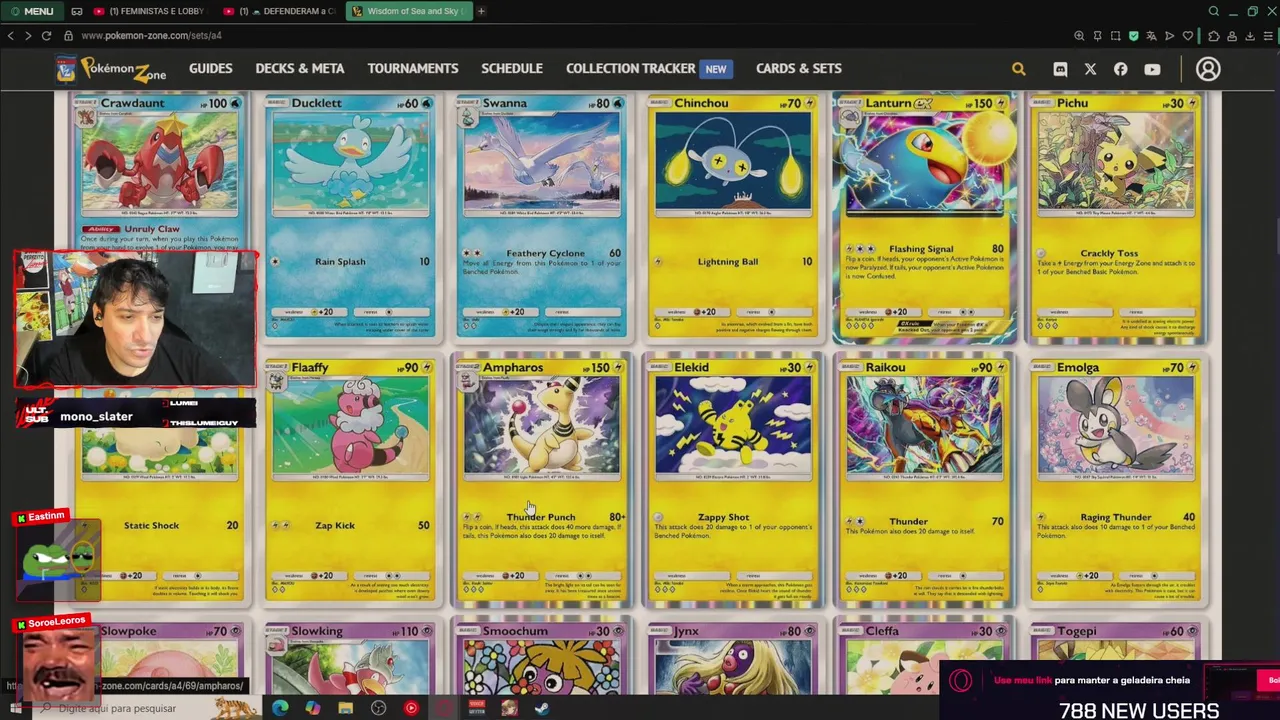
Task: Open the Chinchou card
Action: [734, 217]
